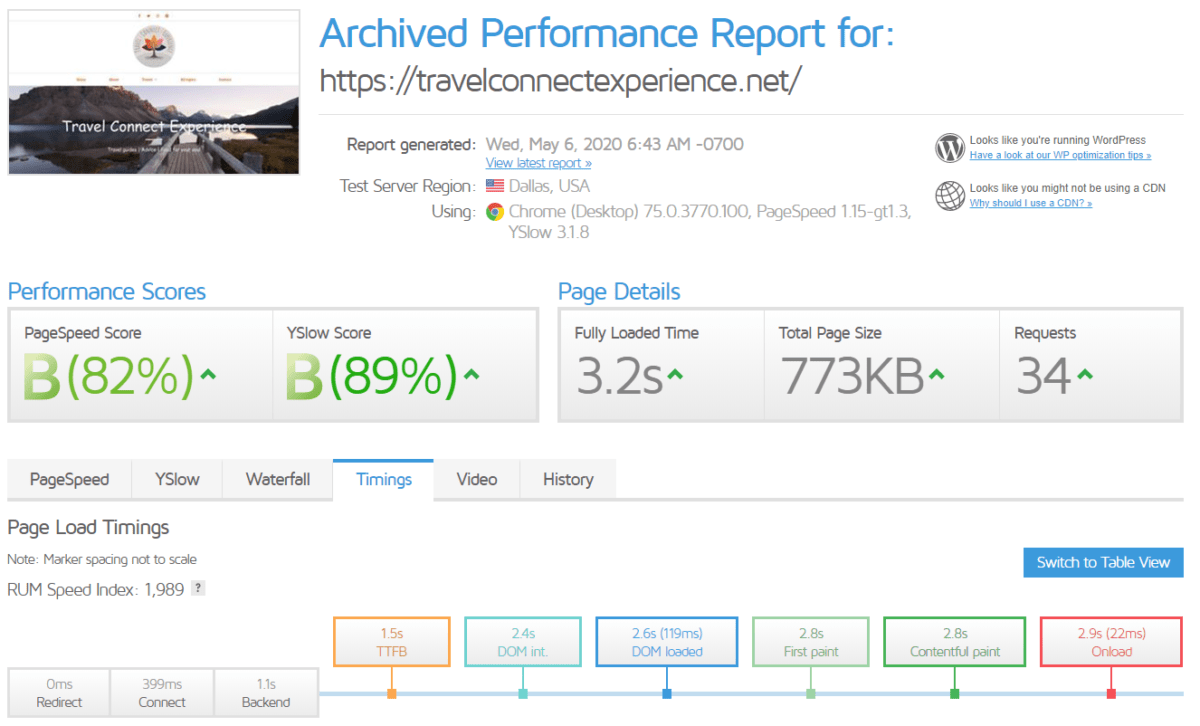
Task: Click the green arrow beside PageSpeed Score
Action: click(x=208, y=375)
